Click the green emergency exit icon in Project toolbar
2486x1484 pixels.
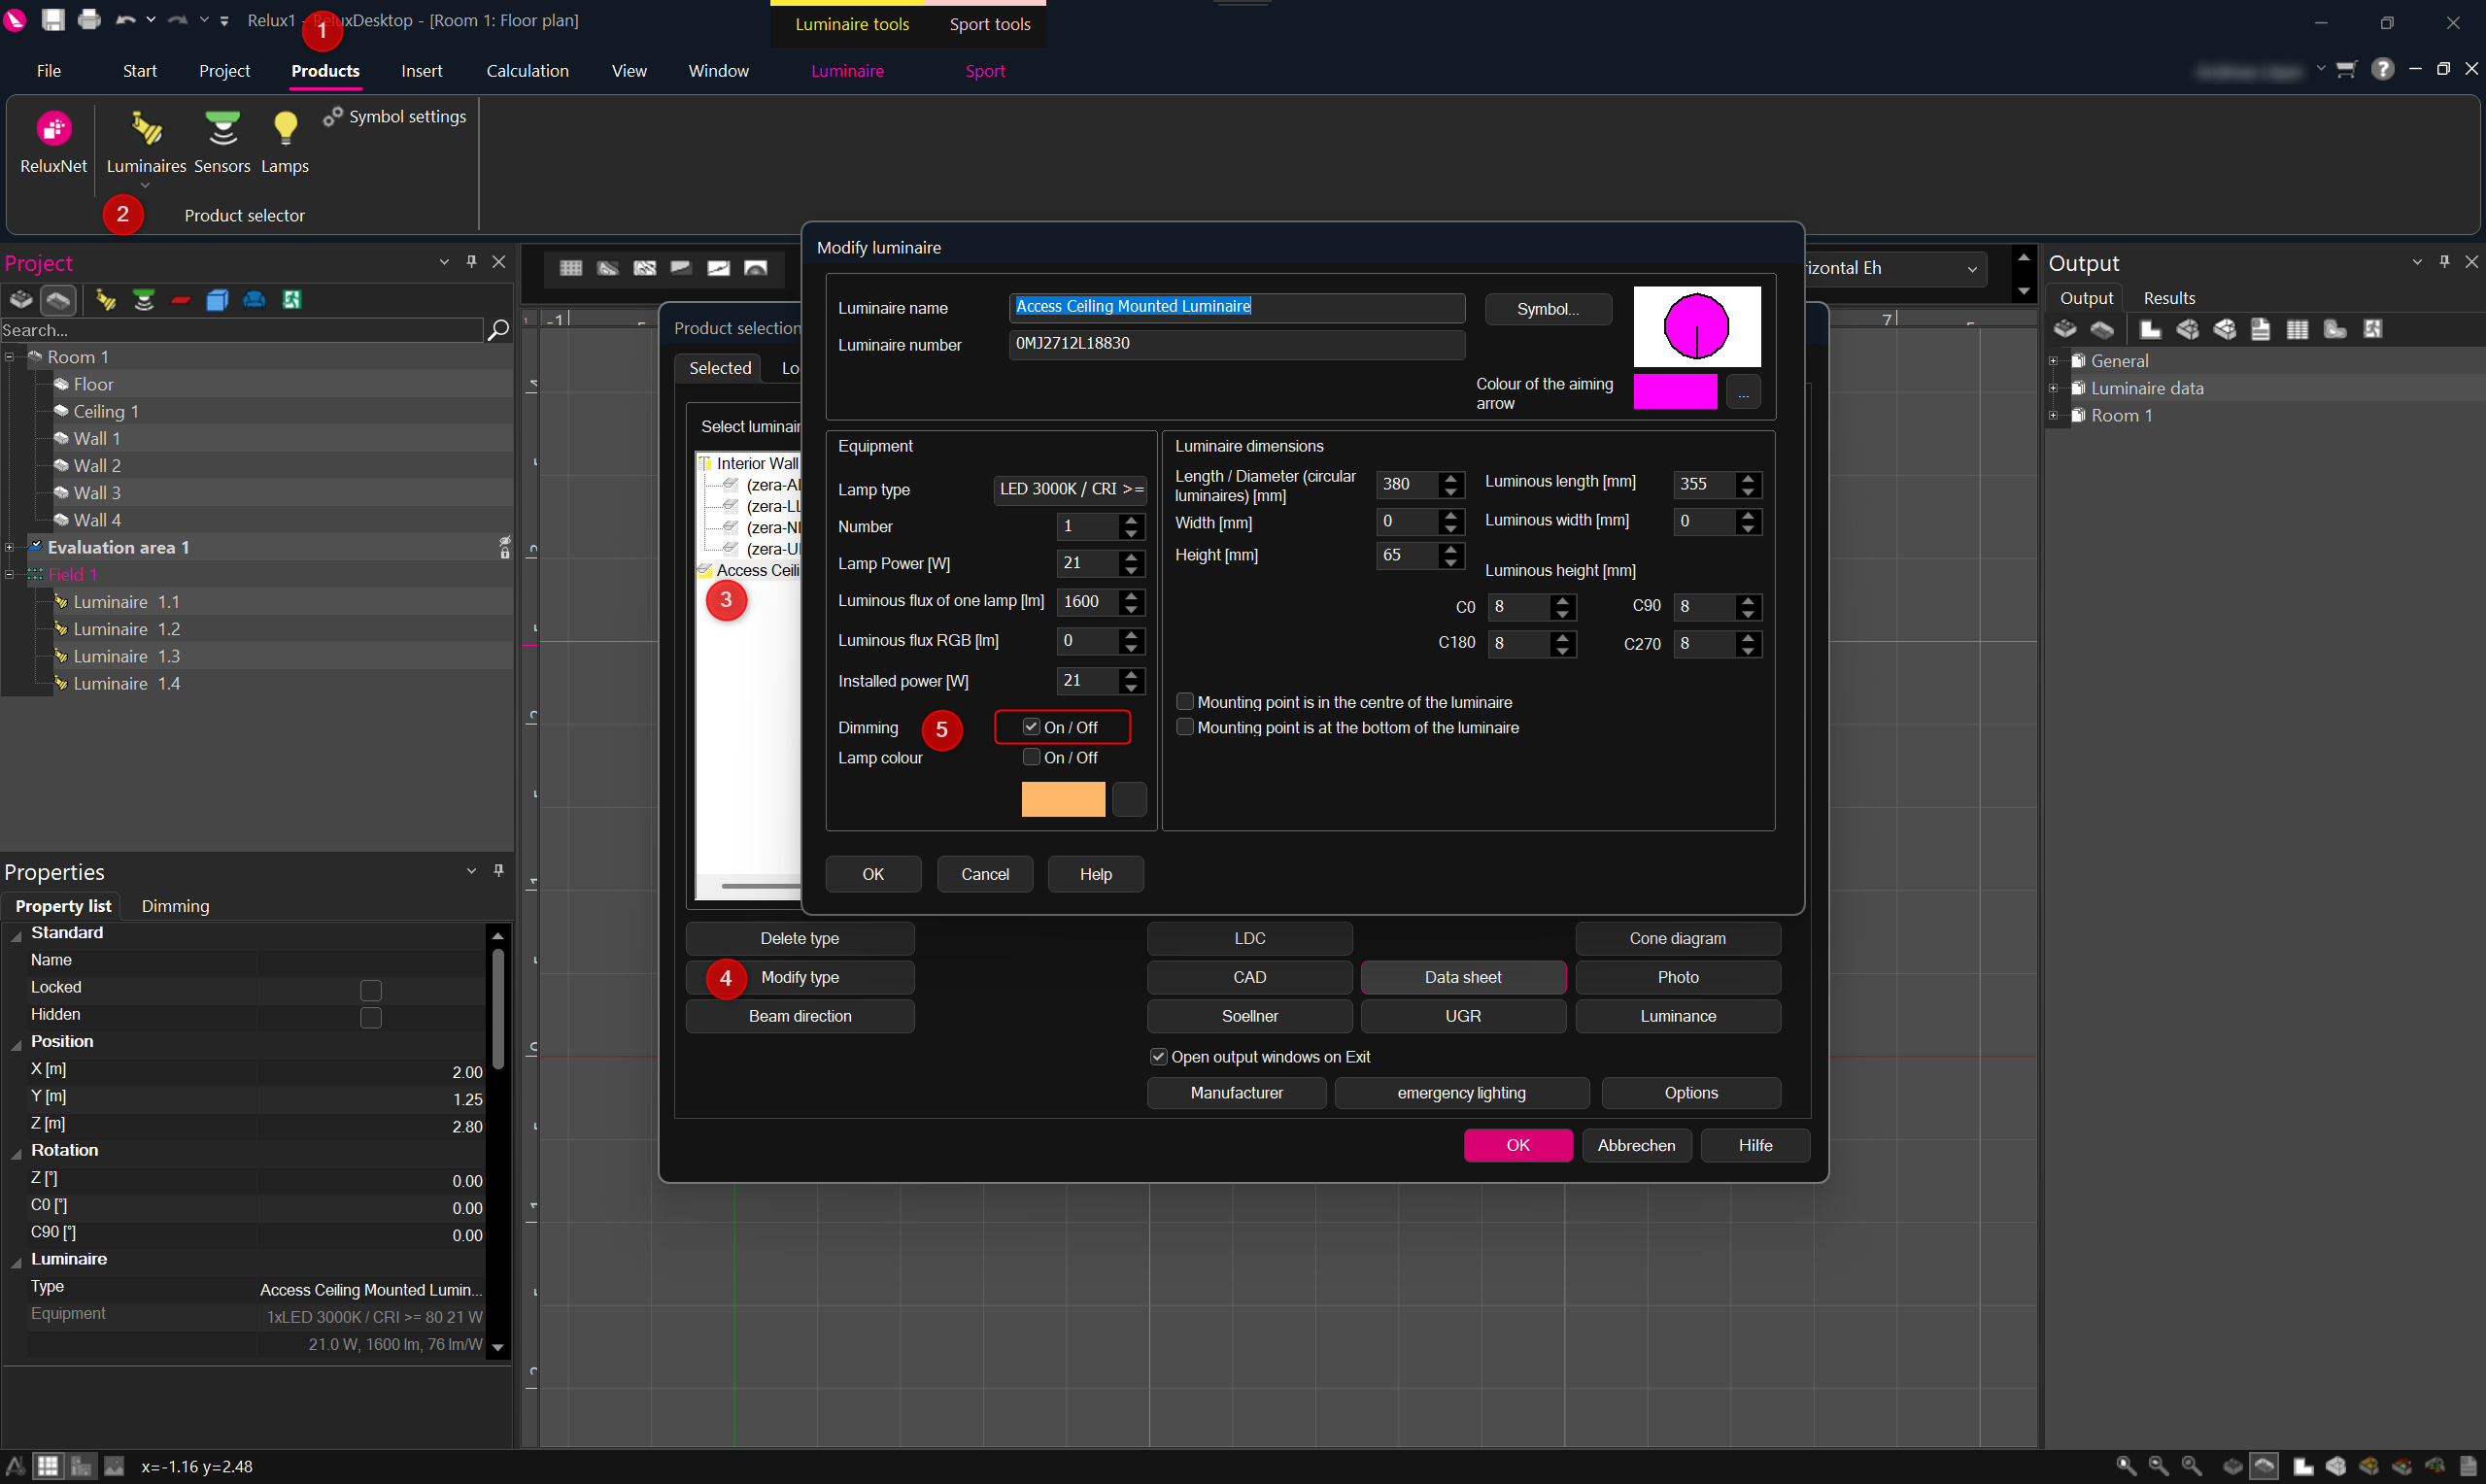pyautogui.click(x=292, y=300)
